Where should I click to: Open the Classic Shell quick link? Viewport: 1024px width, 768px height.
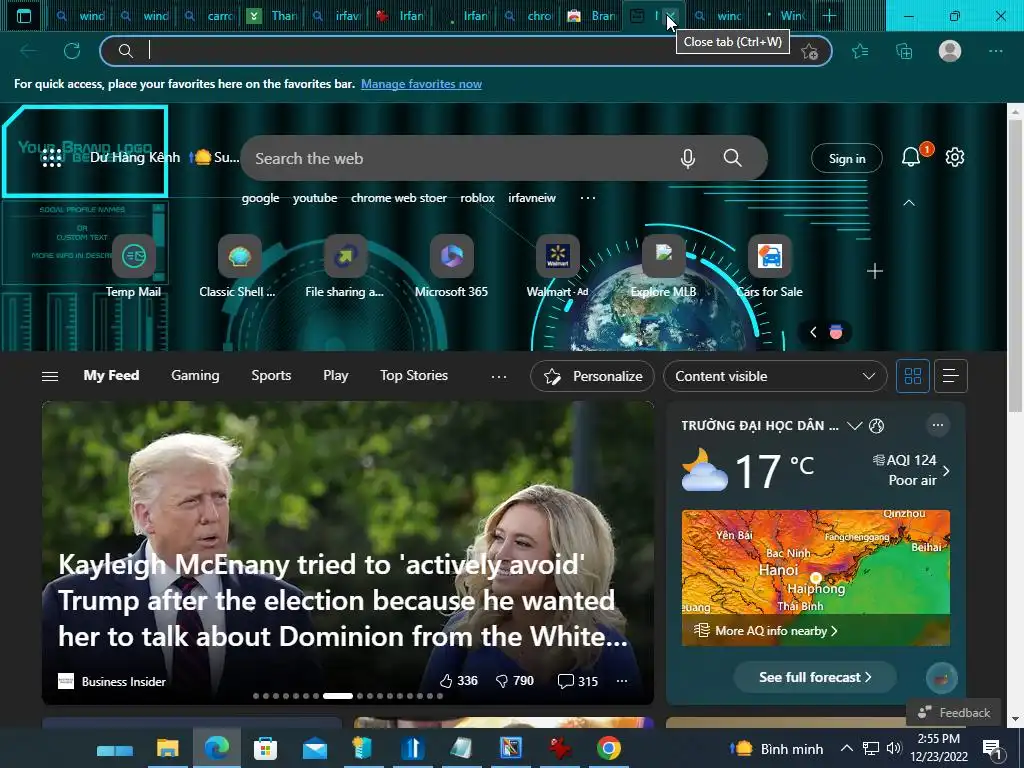pos(238,267)
